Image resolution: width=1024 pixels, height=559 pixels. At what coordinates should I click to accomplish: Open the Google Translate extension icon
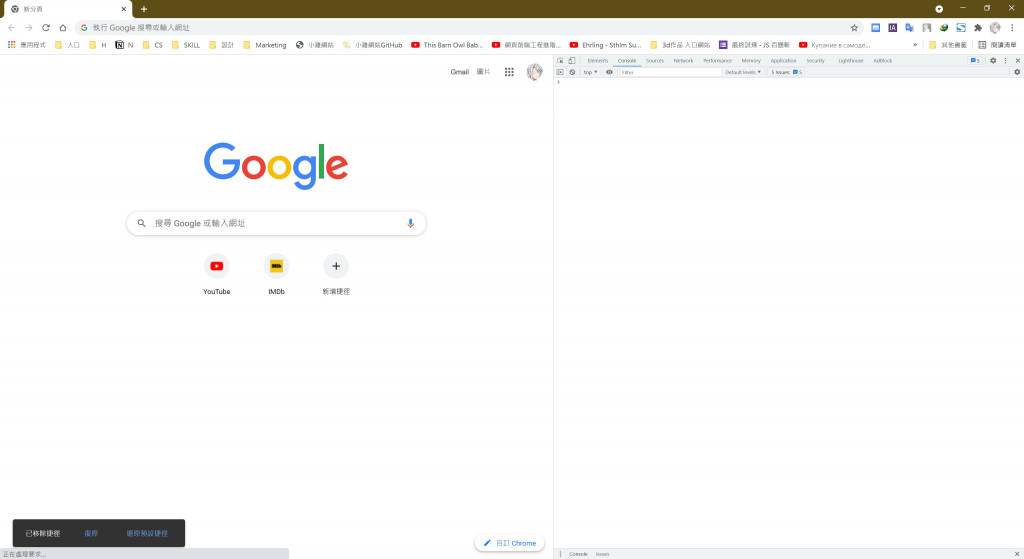pos(909,27)
